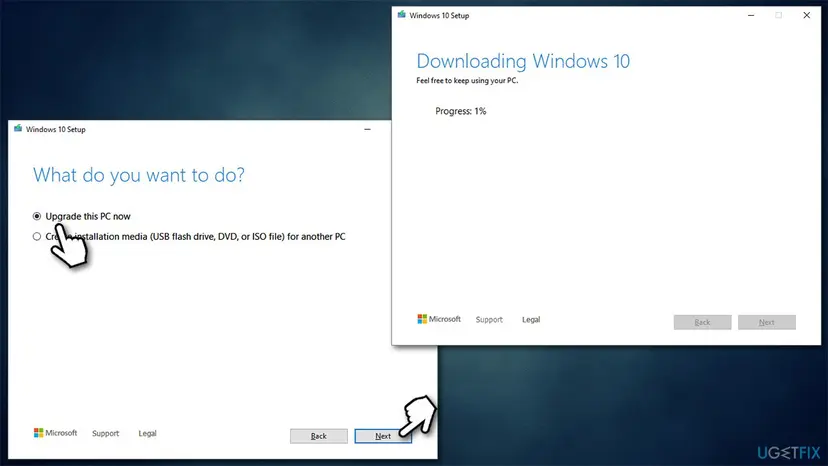
Task: Click the 'What do you want to do?' heading
Action: click(x=139, y=175)
